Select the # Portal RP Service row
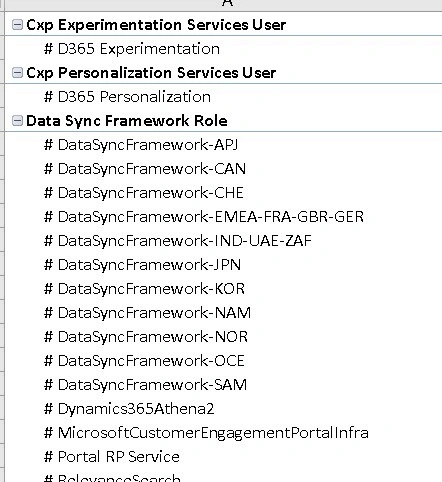442x482 pixels. pyautogui.click(x=223, y=456)
